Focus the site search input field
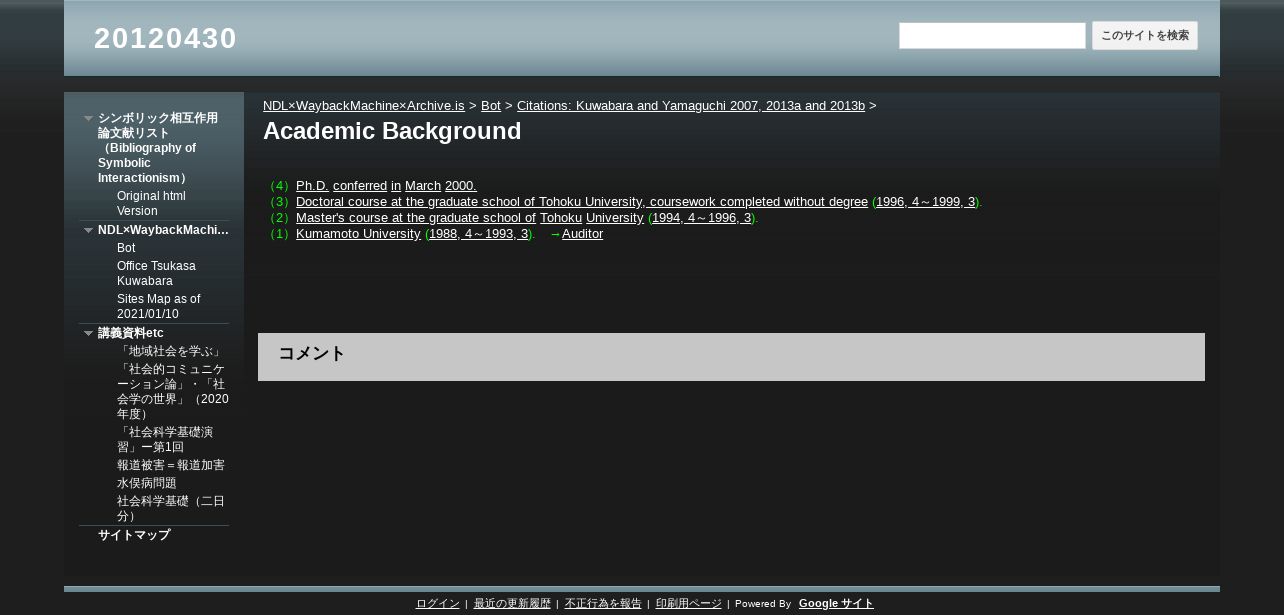Viewport: 1284px width, 615px height. (x=992, y=36)
